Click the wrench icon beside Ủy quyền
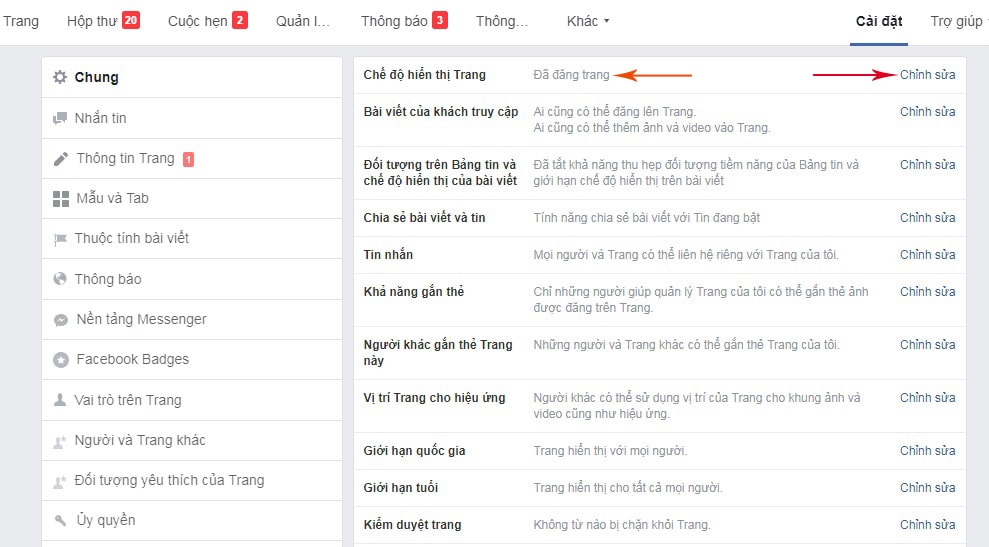The image size is (989, 547). 61,521
